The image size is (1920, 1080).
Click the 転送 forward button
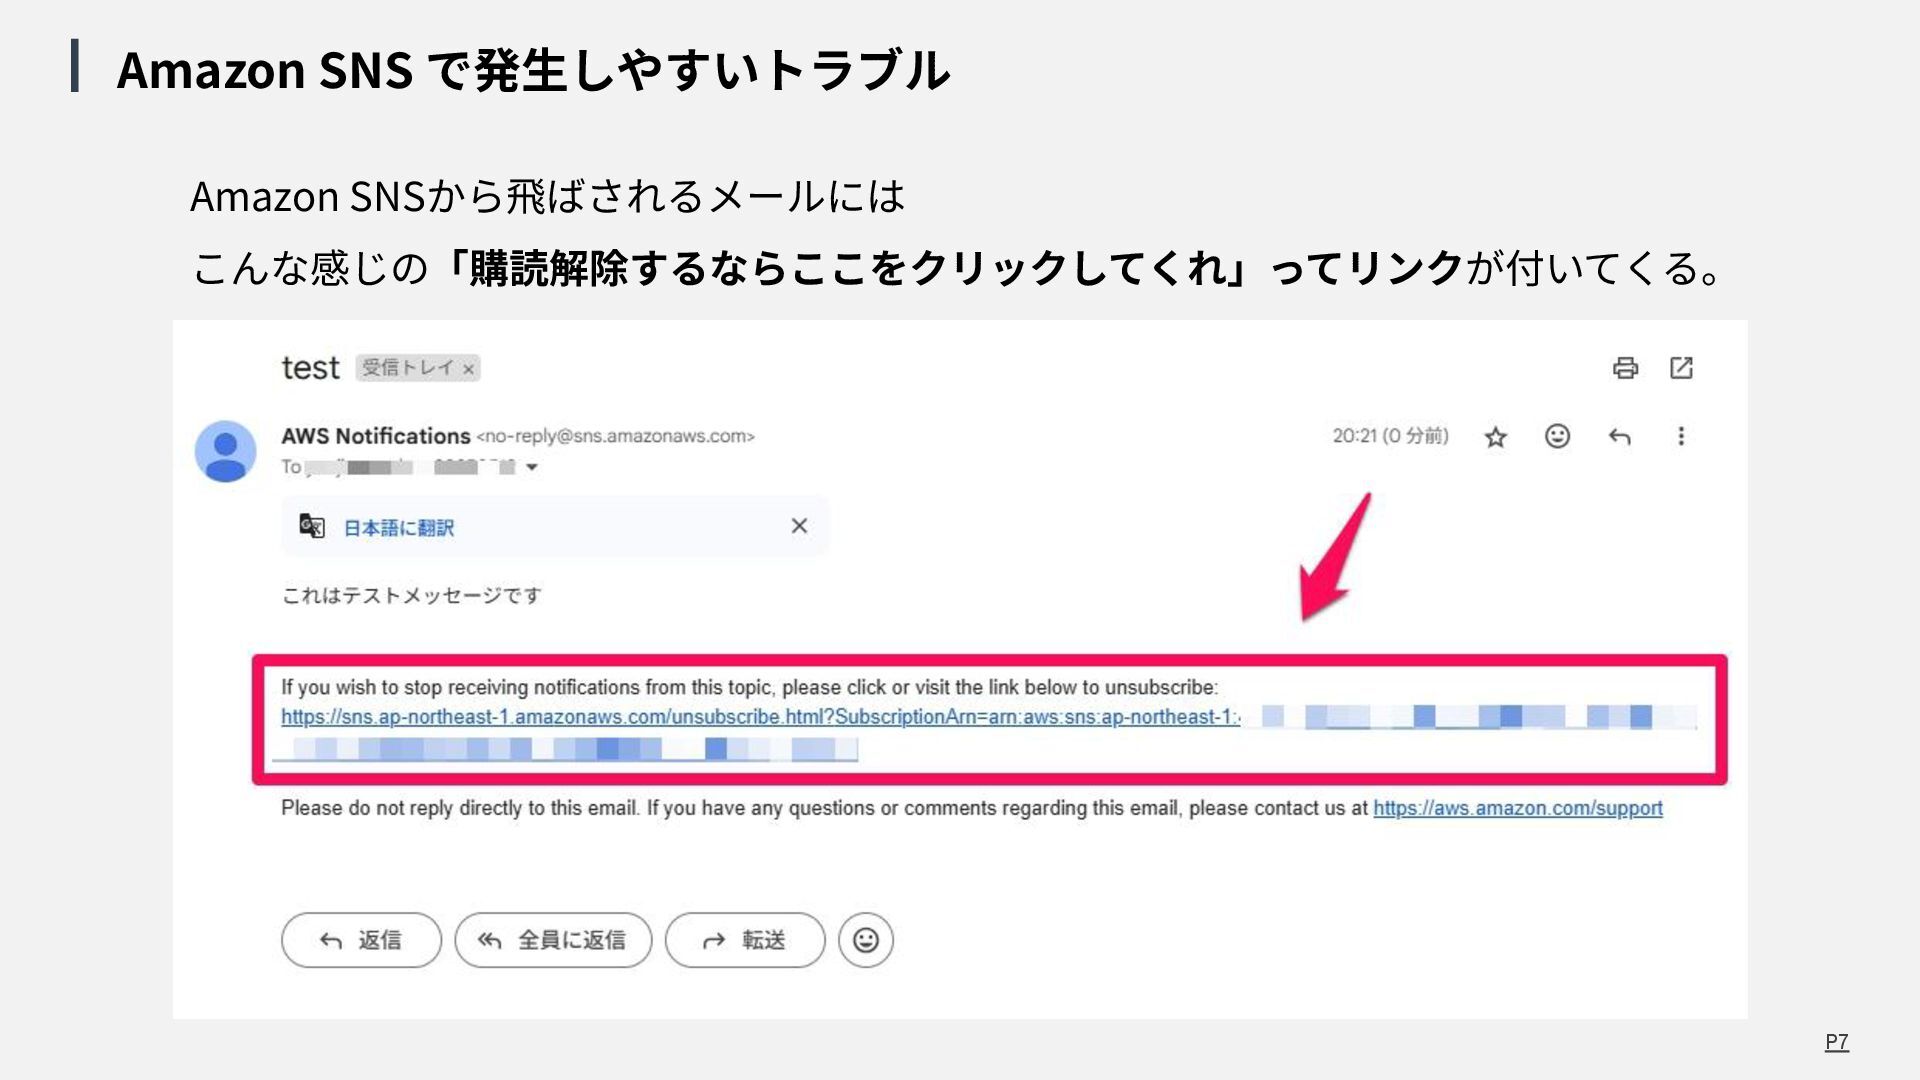(x=745, y=940)
